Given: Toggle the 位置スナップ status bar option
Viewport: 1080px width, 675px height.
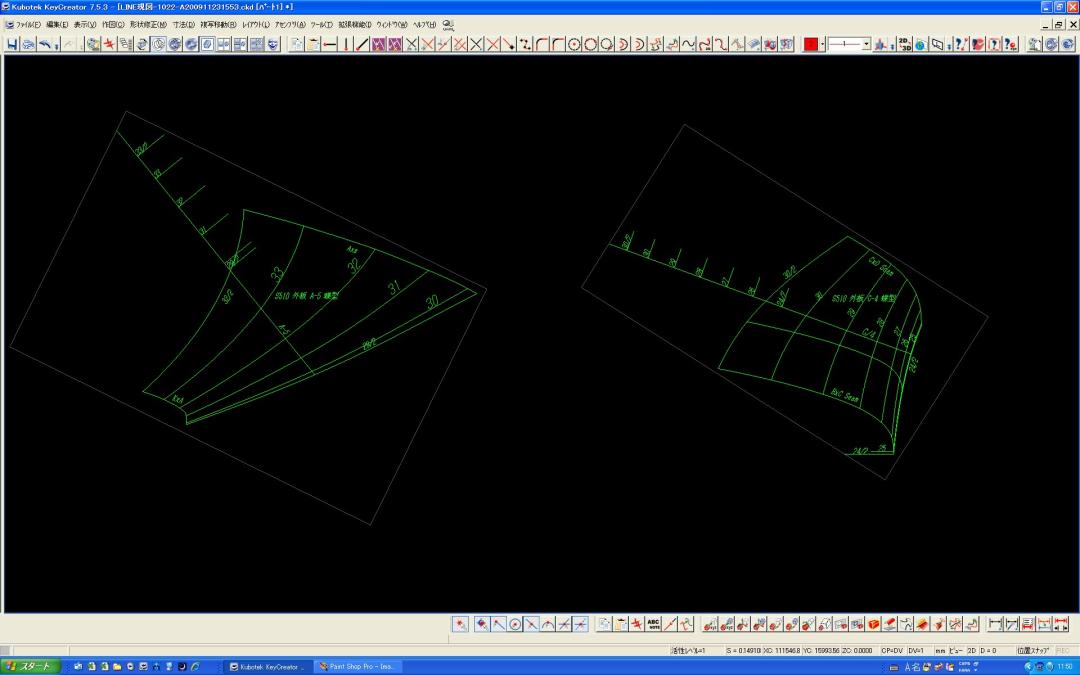Looking at the screenshot, I should tap(1033, 650).
